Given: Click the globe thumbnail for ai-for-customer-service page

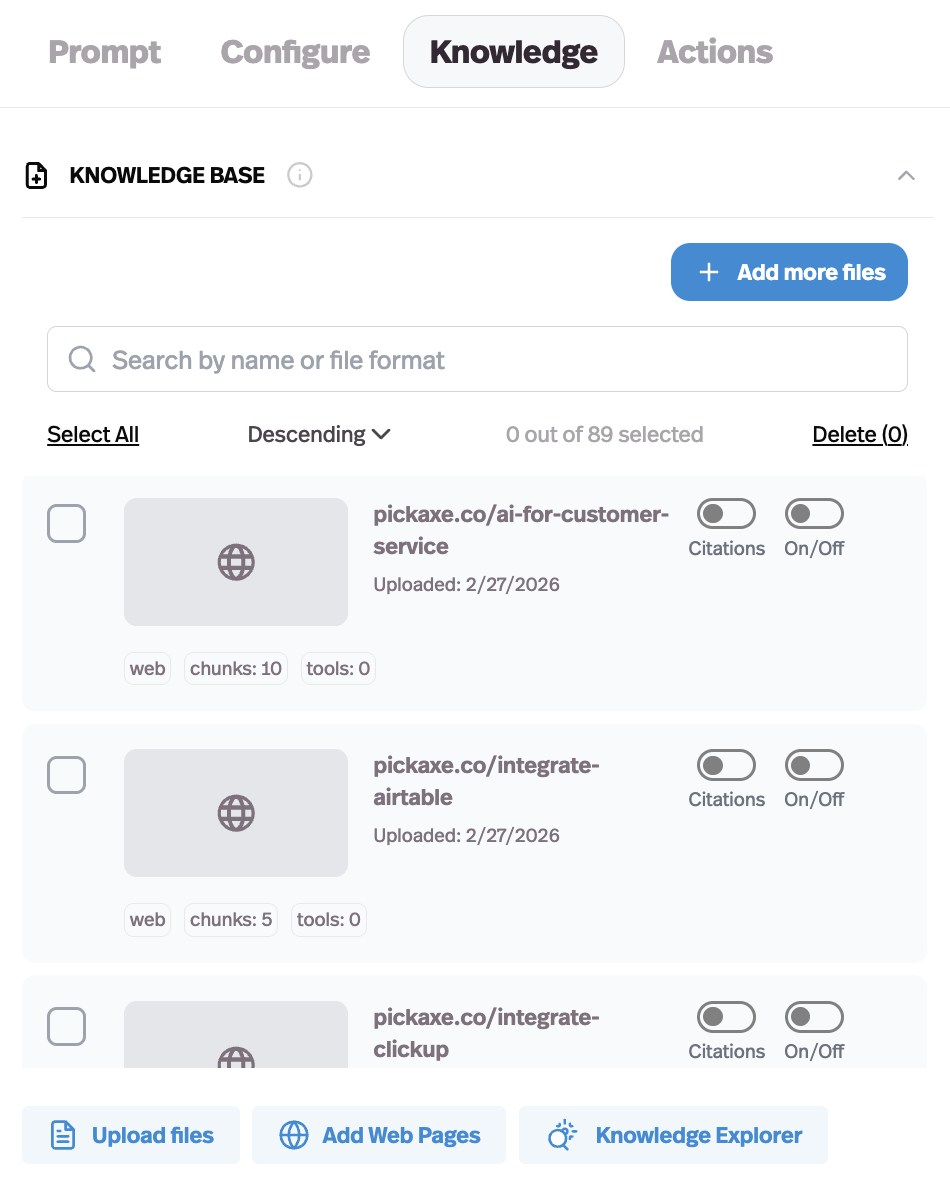Looking at the screenshot, I should (x=235, y=562).
